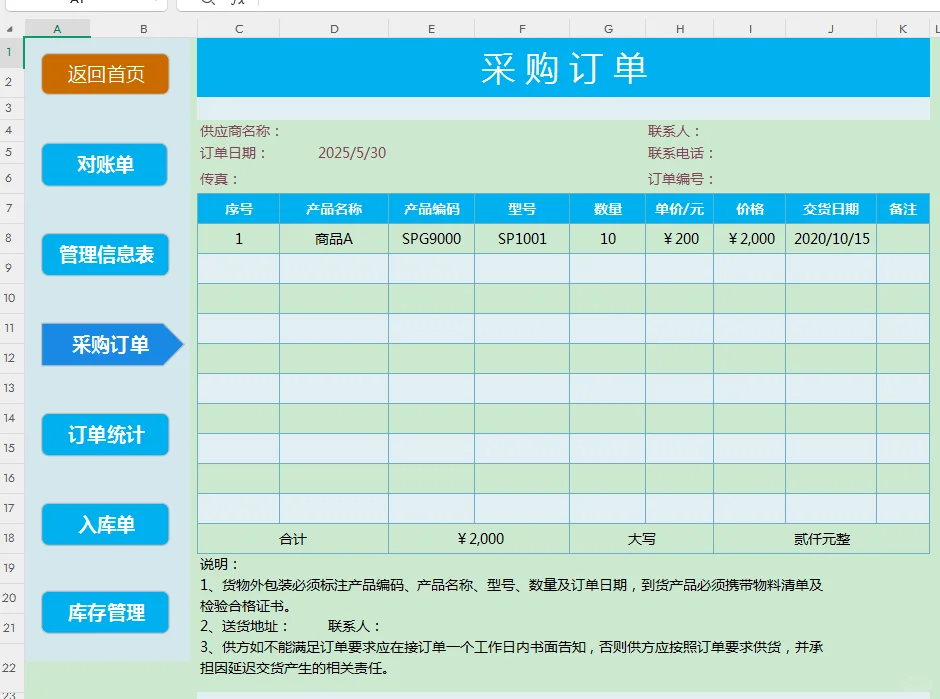Click the insert function (fx) icon
940x699 pixels.
238,5
